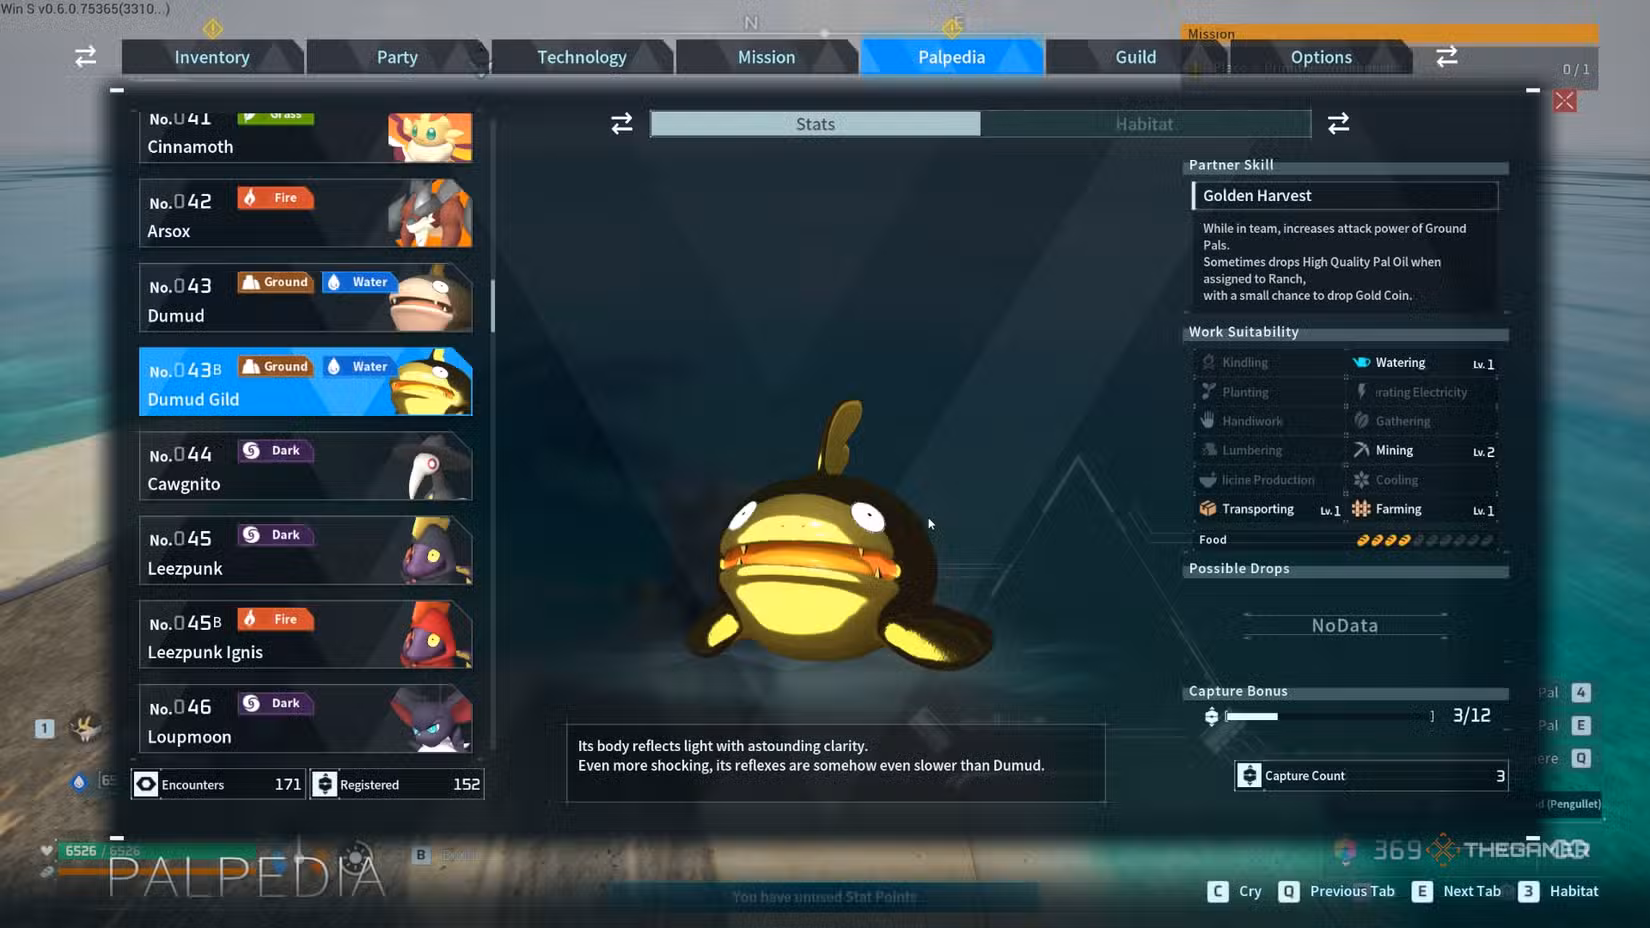This screenshot has width=1650, height=928.
Task: Show the Habitat sub-tab
Action: (1145, 124)
